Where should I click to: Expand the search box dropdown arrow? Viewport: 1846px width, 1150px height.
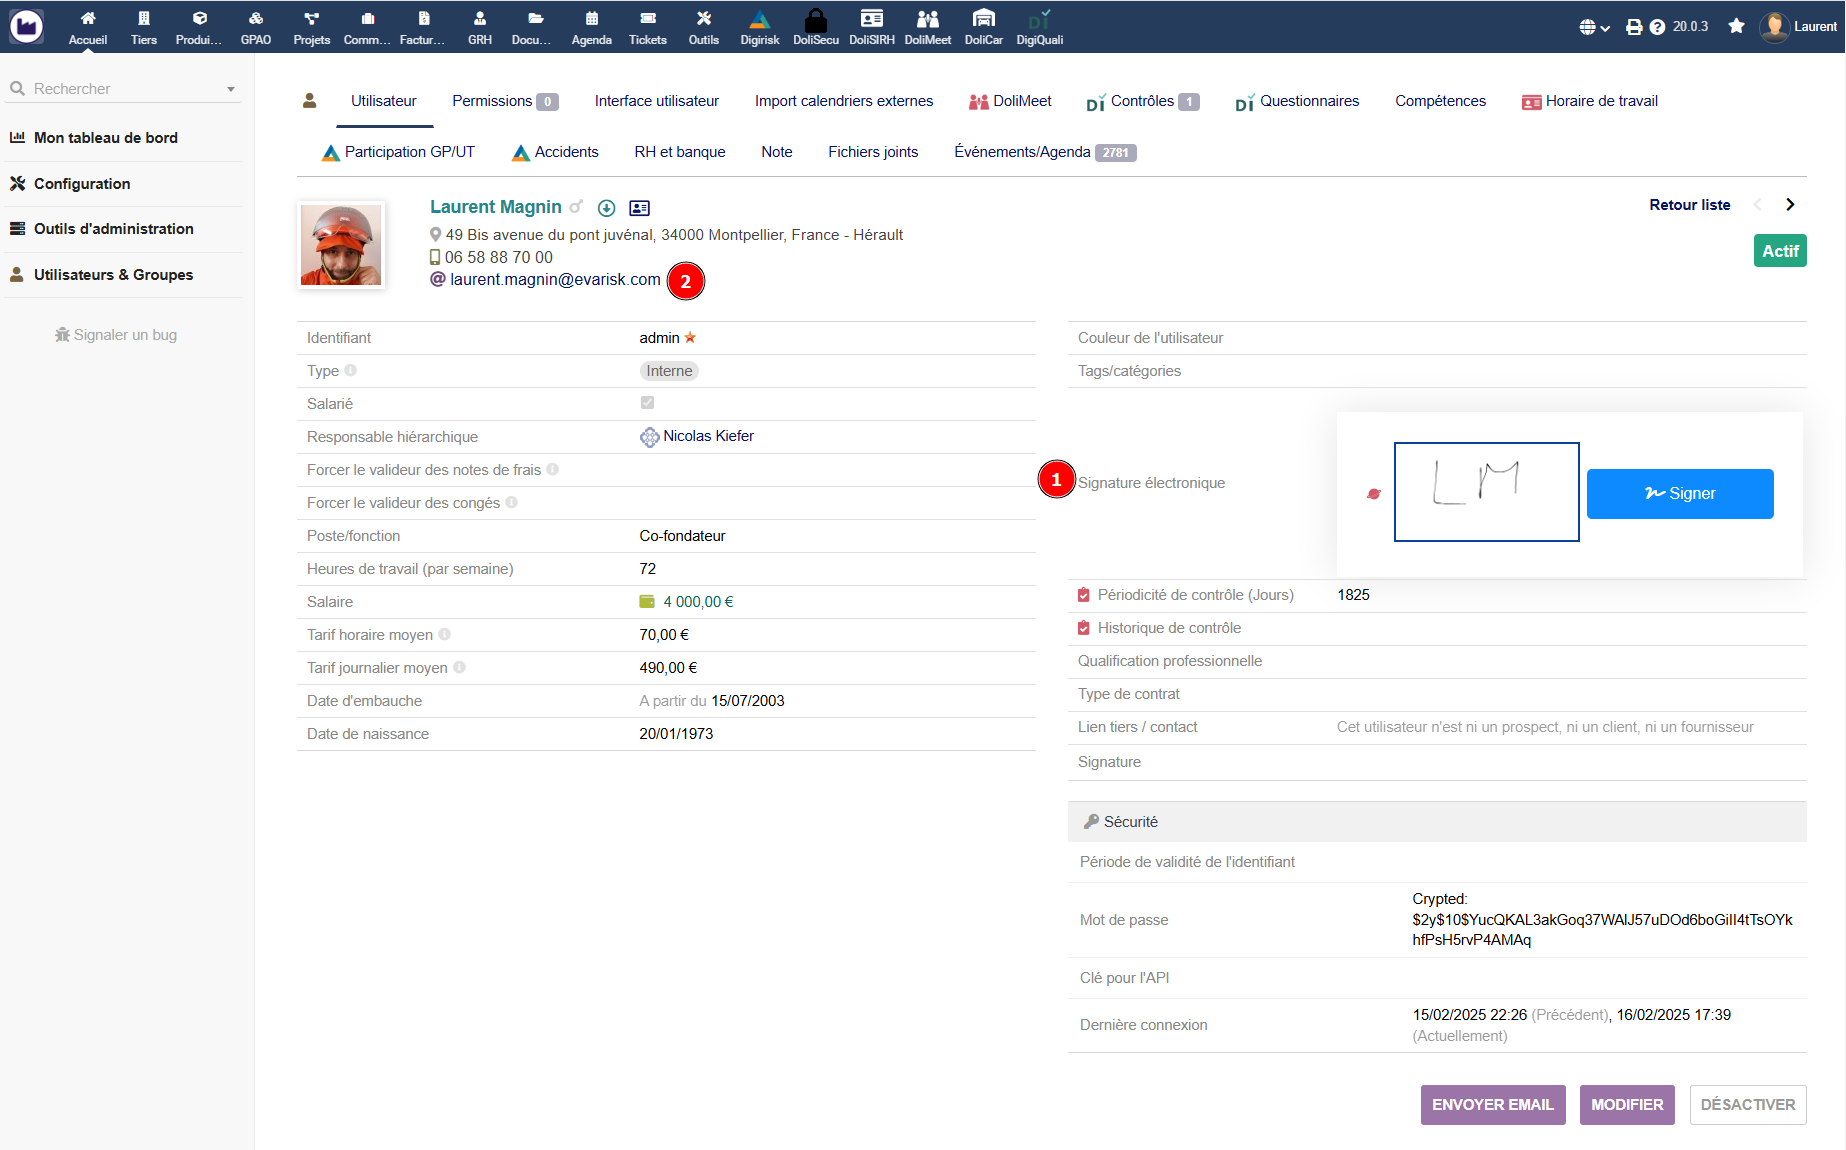tap(231, 89)
